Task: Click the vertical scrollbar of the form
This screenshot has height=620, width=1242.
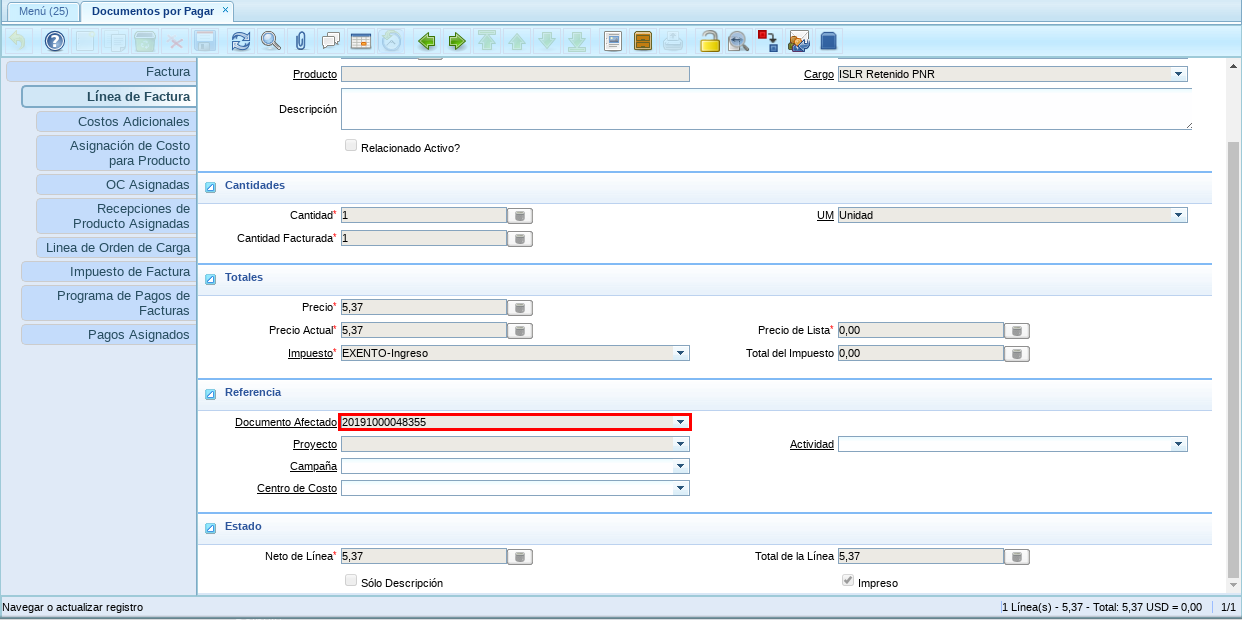Action: (1233, 360)
